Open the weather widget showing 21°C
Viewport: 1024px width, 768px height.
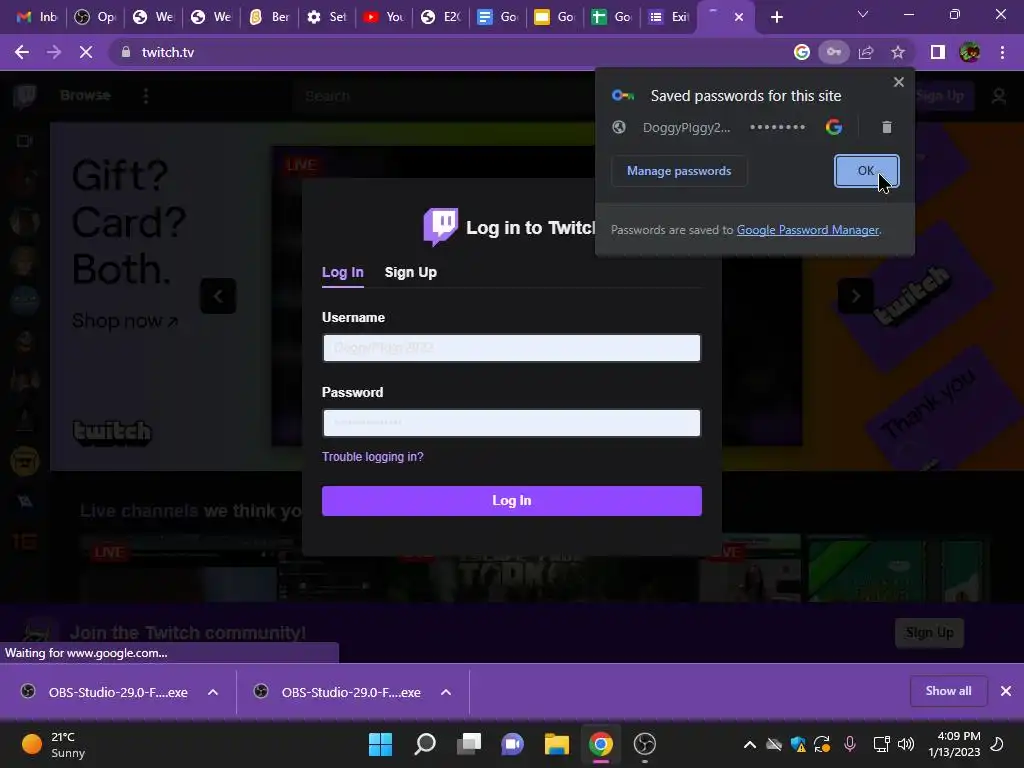click(x=54, y=744)
